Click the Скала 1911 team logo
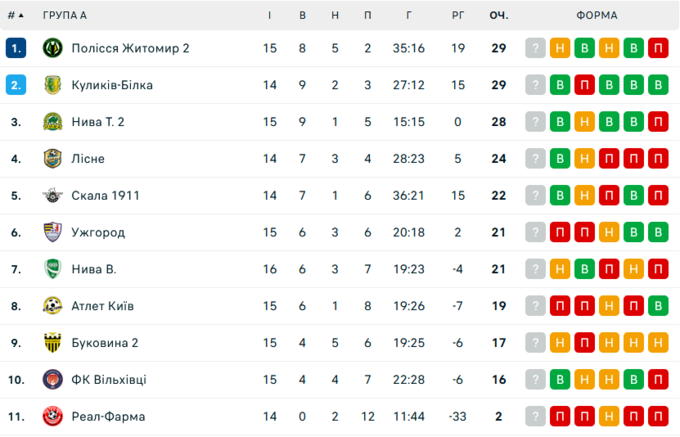This screenshot has height=437, width=680. point(53,196)
